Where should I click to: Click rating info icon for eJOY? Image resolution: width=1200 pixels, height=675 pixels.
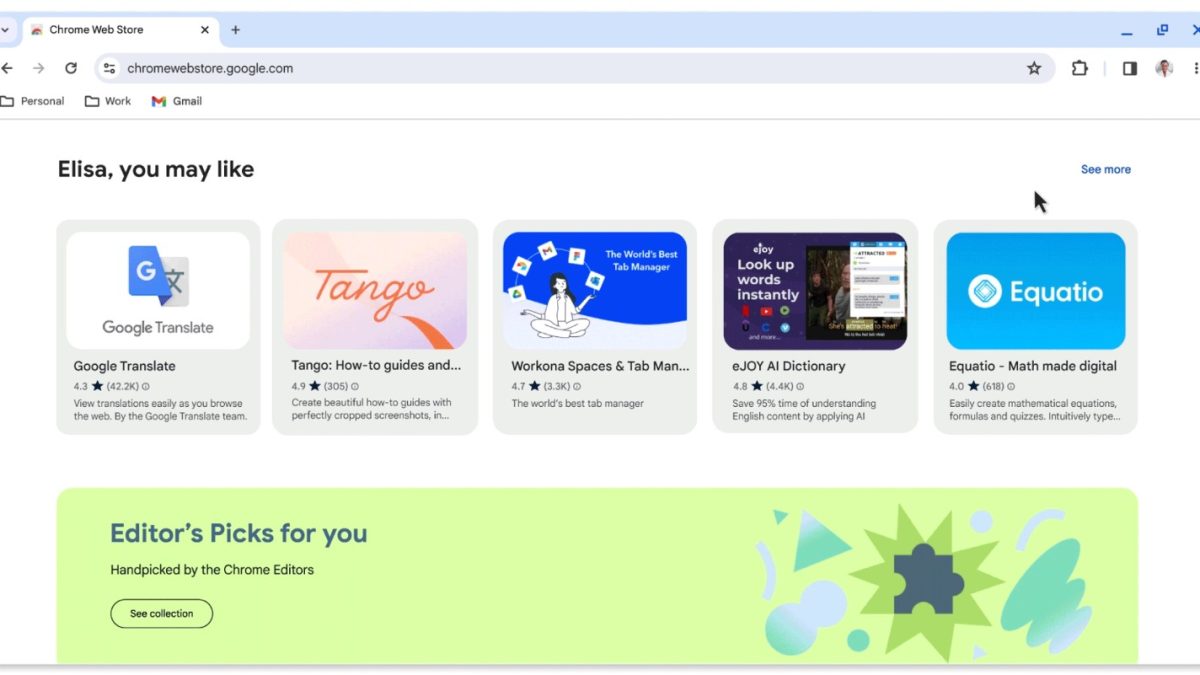799,386
